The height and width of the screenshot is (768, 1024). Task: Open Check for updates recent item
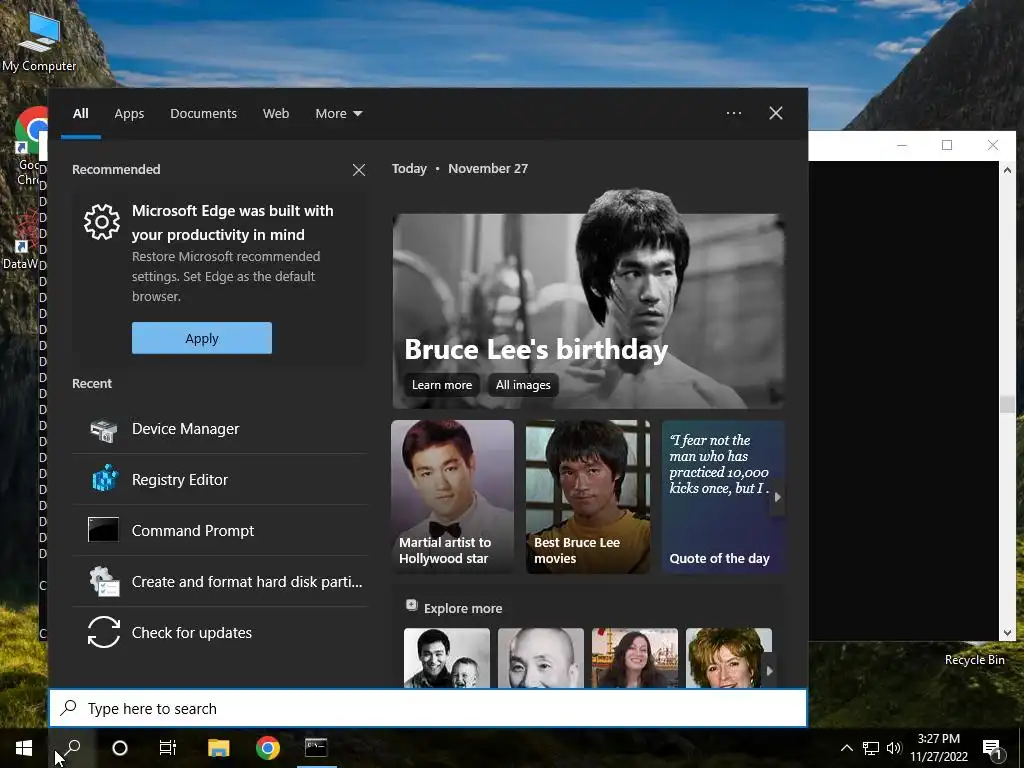pyautogui.click(x=219, y=633)
